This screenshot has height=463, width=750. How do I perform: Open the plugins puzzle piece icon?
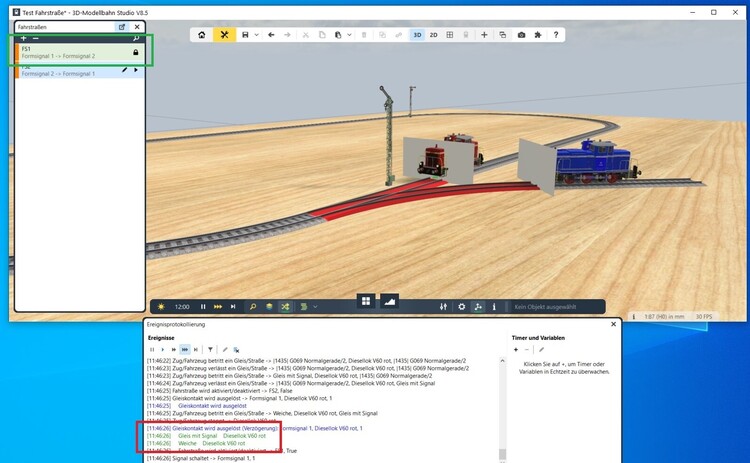click(538, 35)
